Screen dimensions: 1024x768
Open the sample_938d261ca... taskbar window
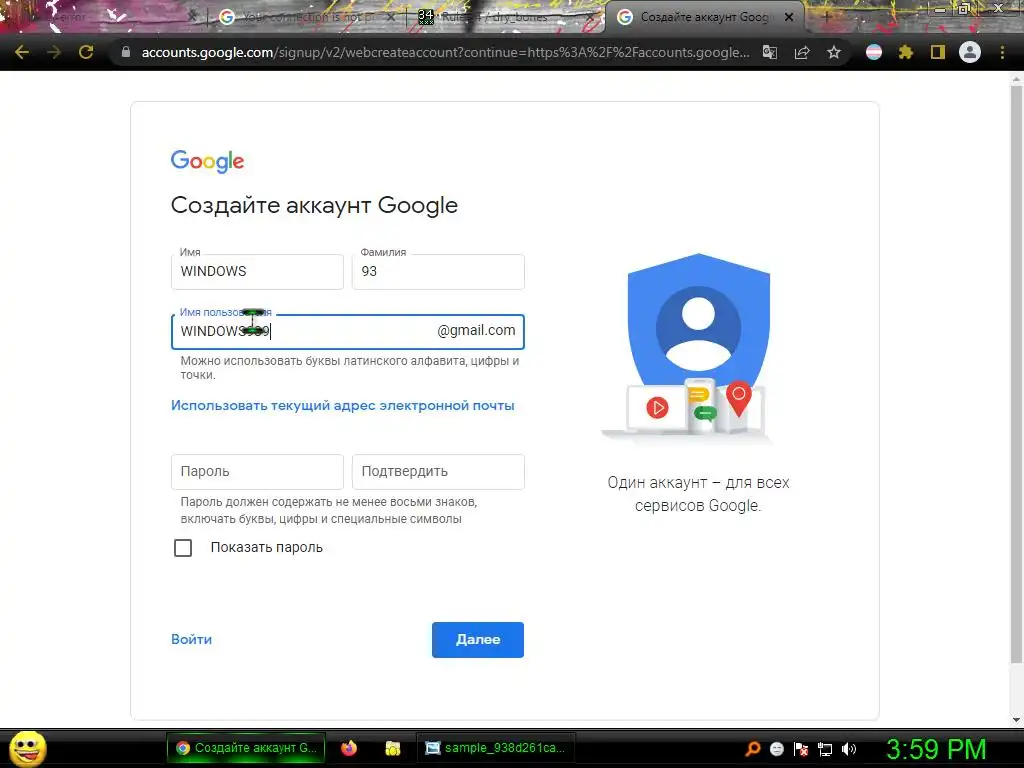click(496, 748)
